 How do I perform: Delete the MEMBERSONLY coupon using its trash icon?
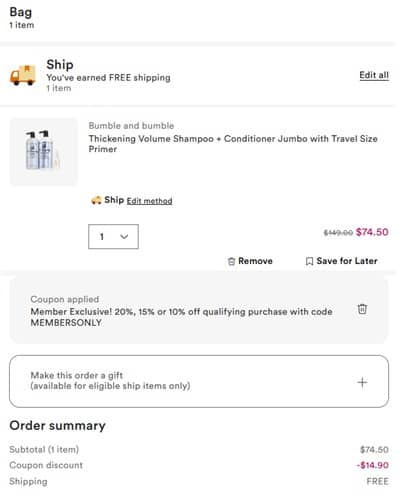(362, 309)
